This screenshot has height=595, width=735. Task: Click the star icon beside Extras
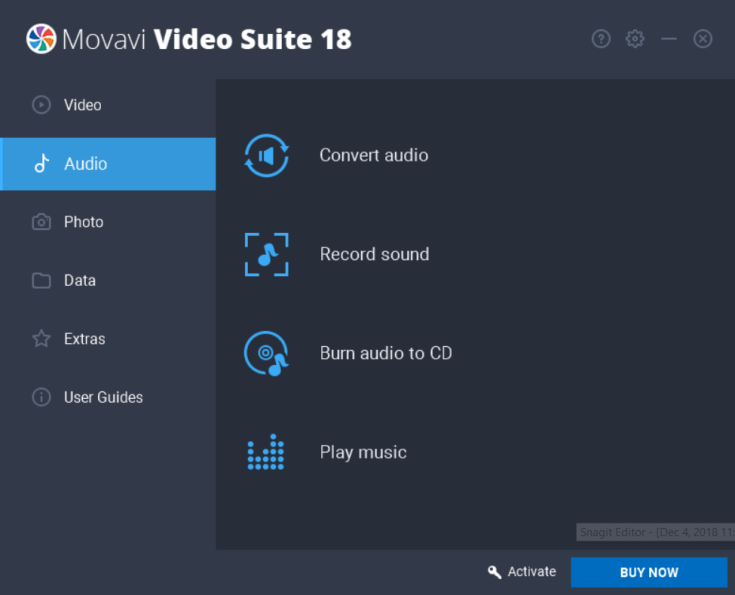pos(41,339)
